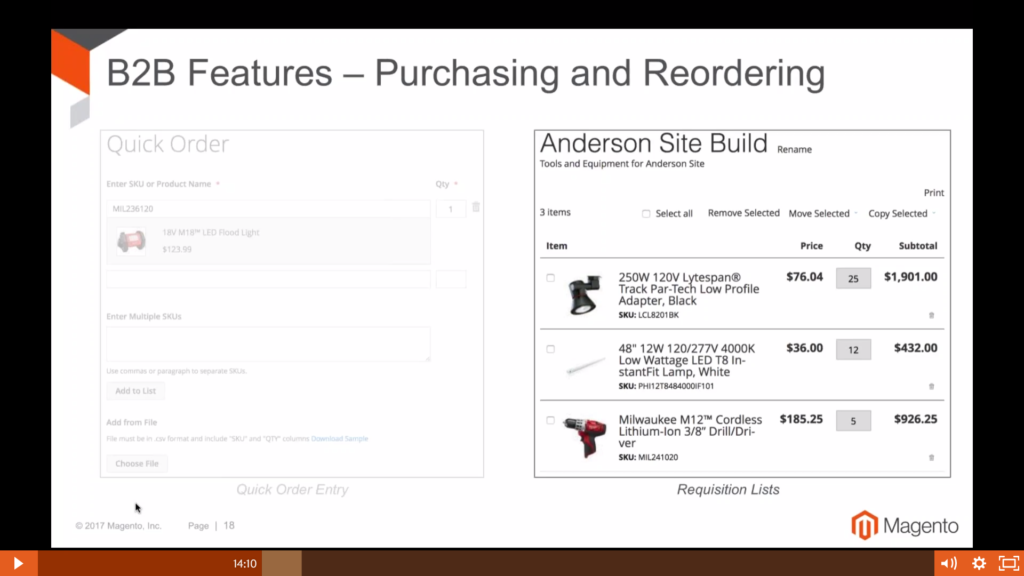Rename the Anderson Site Build list
Screen dimensions: 1024x576
point(794,150)
